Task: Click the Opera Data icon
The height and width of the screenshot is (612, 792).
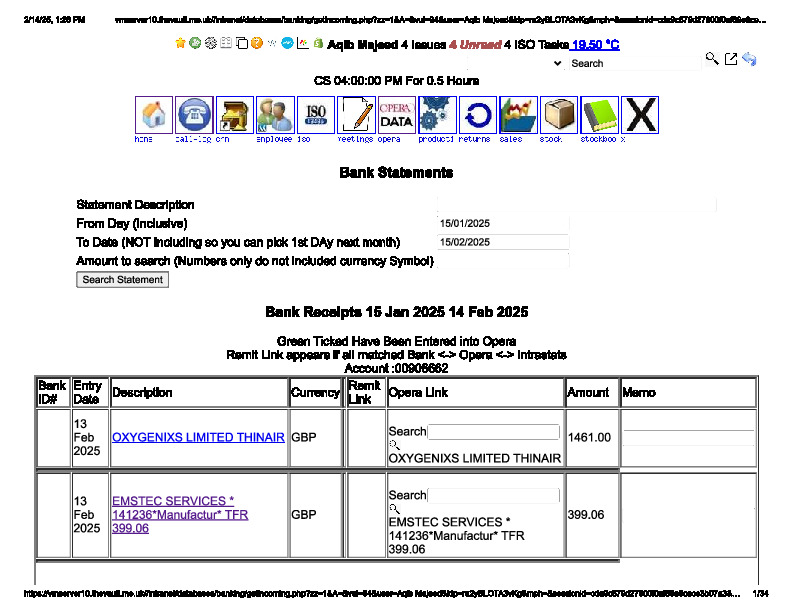Action: pos(396,115)
